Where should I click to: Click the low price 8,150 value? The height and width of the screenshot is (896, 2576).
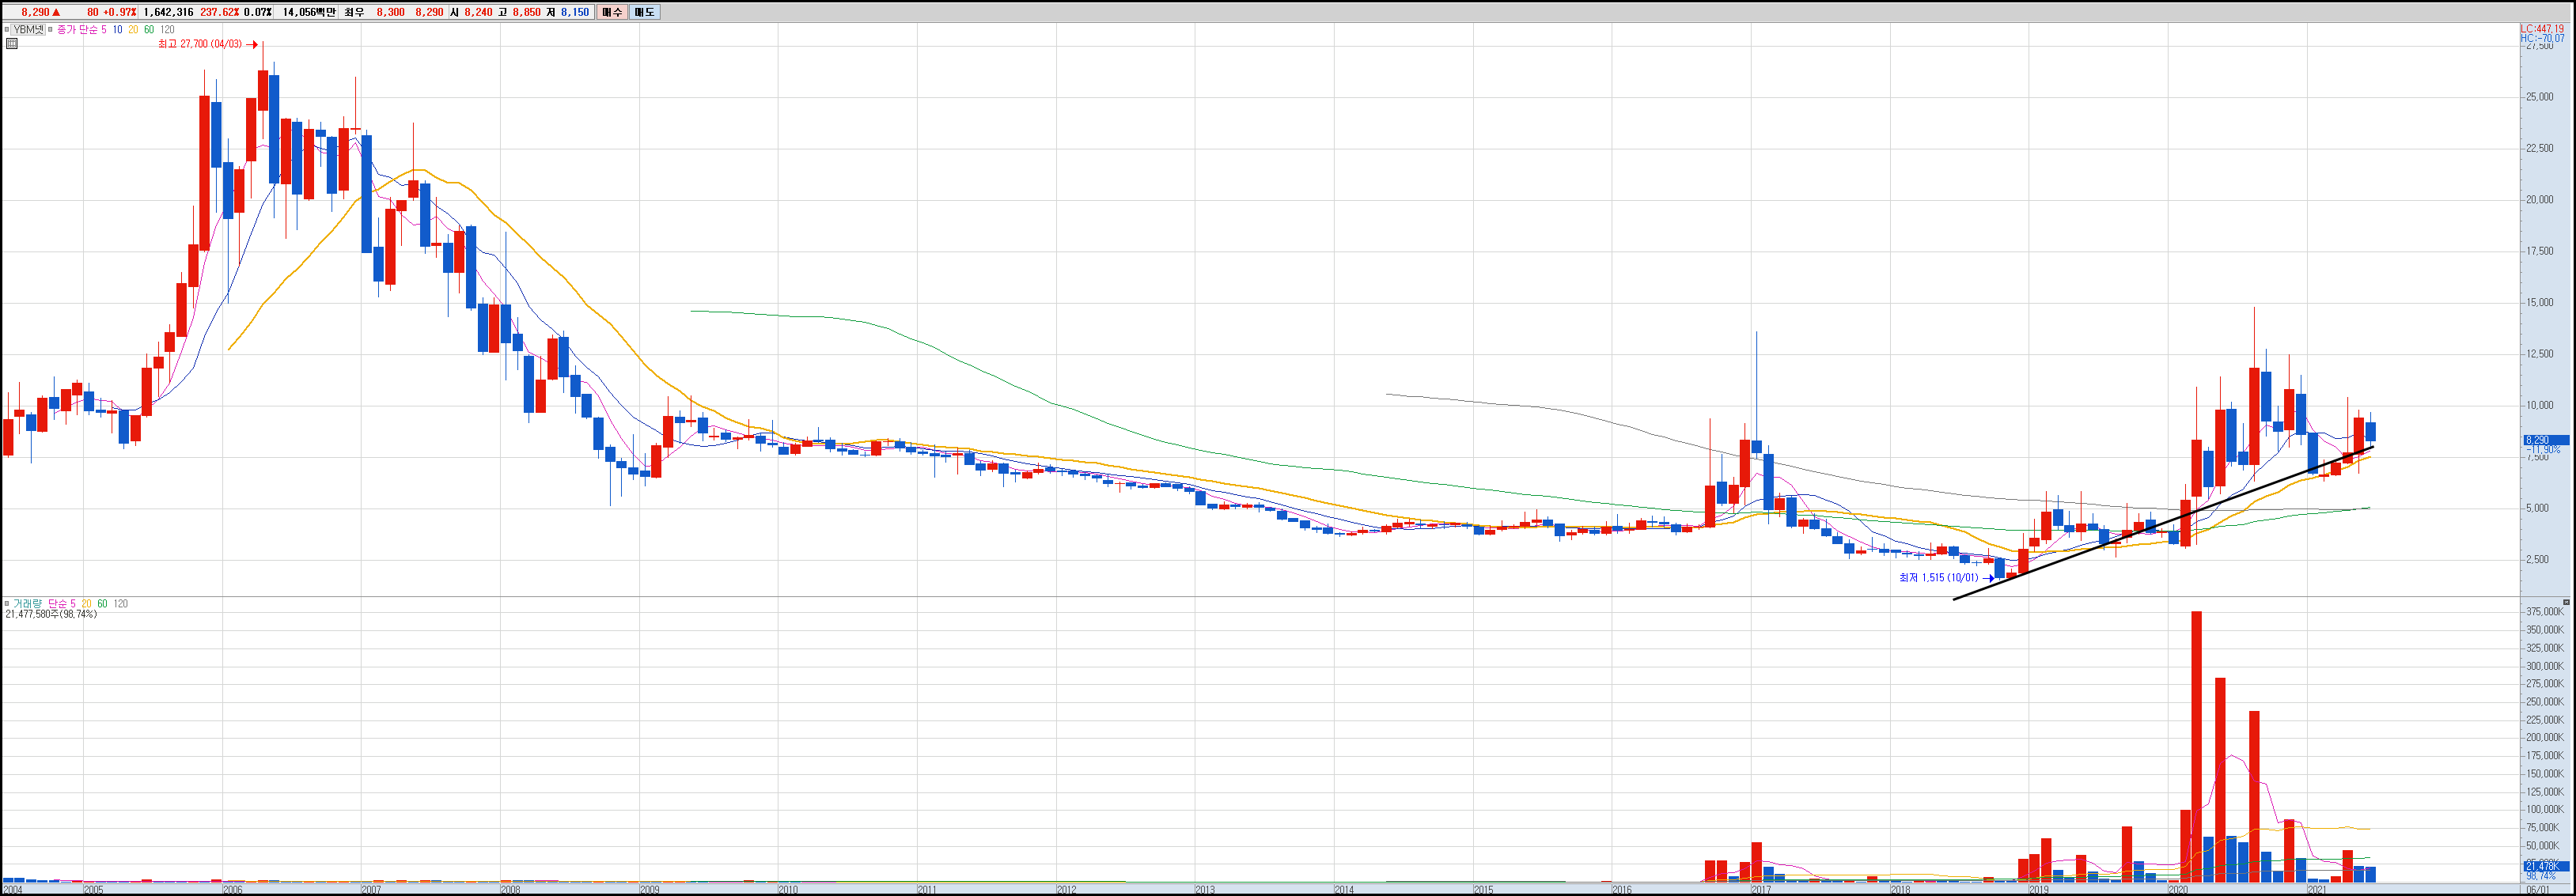(574, 12)
